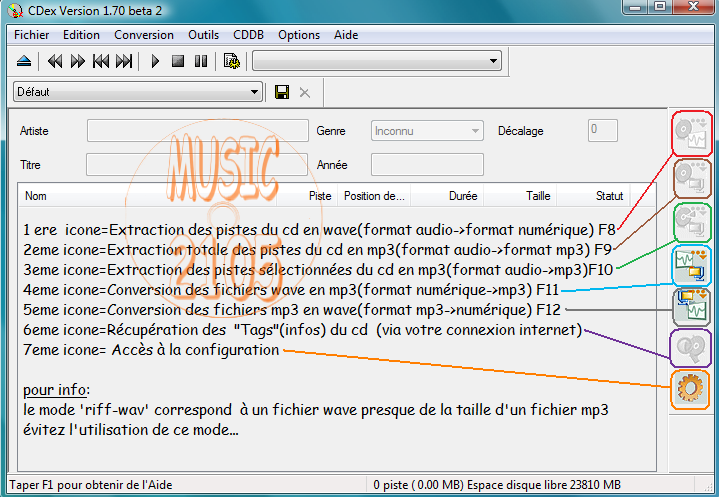The height and width of the screenshot is (497, 719).
Task: Open the Aide menu
Action: tap(346, 35)
